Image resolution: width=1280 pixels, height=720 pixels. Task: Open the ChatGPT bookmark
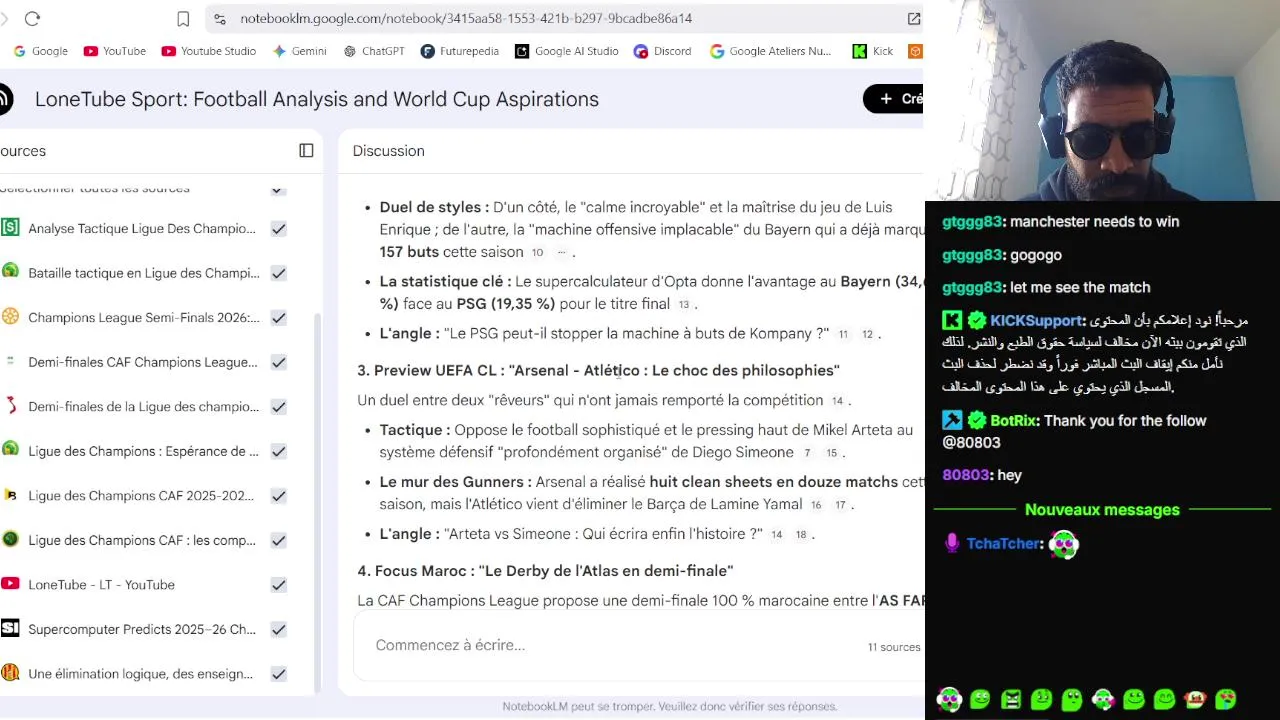pyautogui.click(x=373, y=51)
